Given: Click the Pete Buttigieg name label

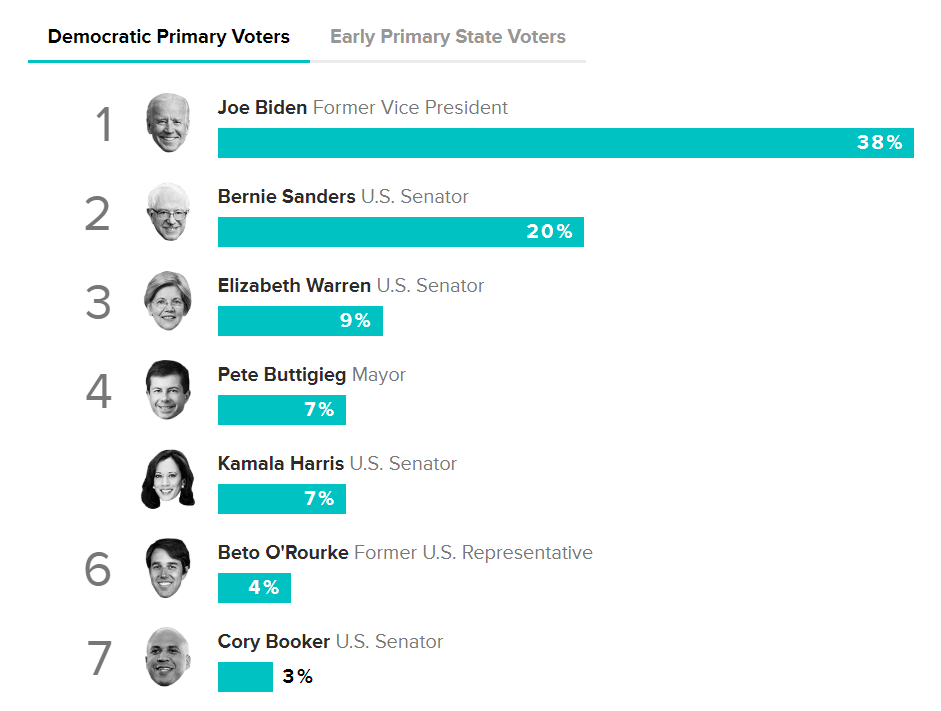Looking at the screenshot, I should (x=282, y=374).
